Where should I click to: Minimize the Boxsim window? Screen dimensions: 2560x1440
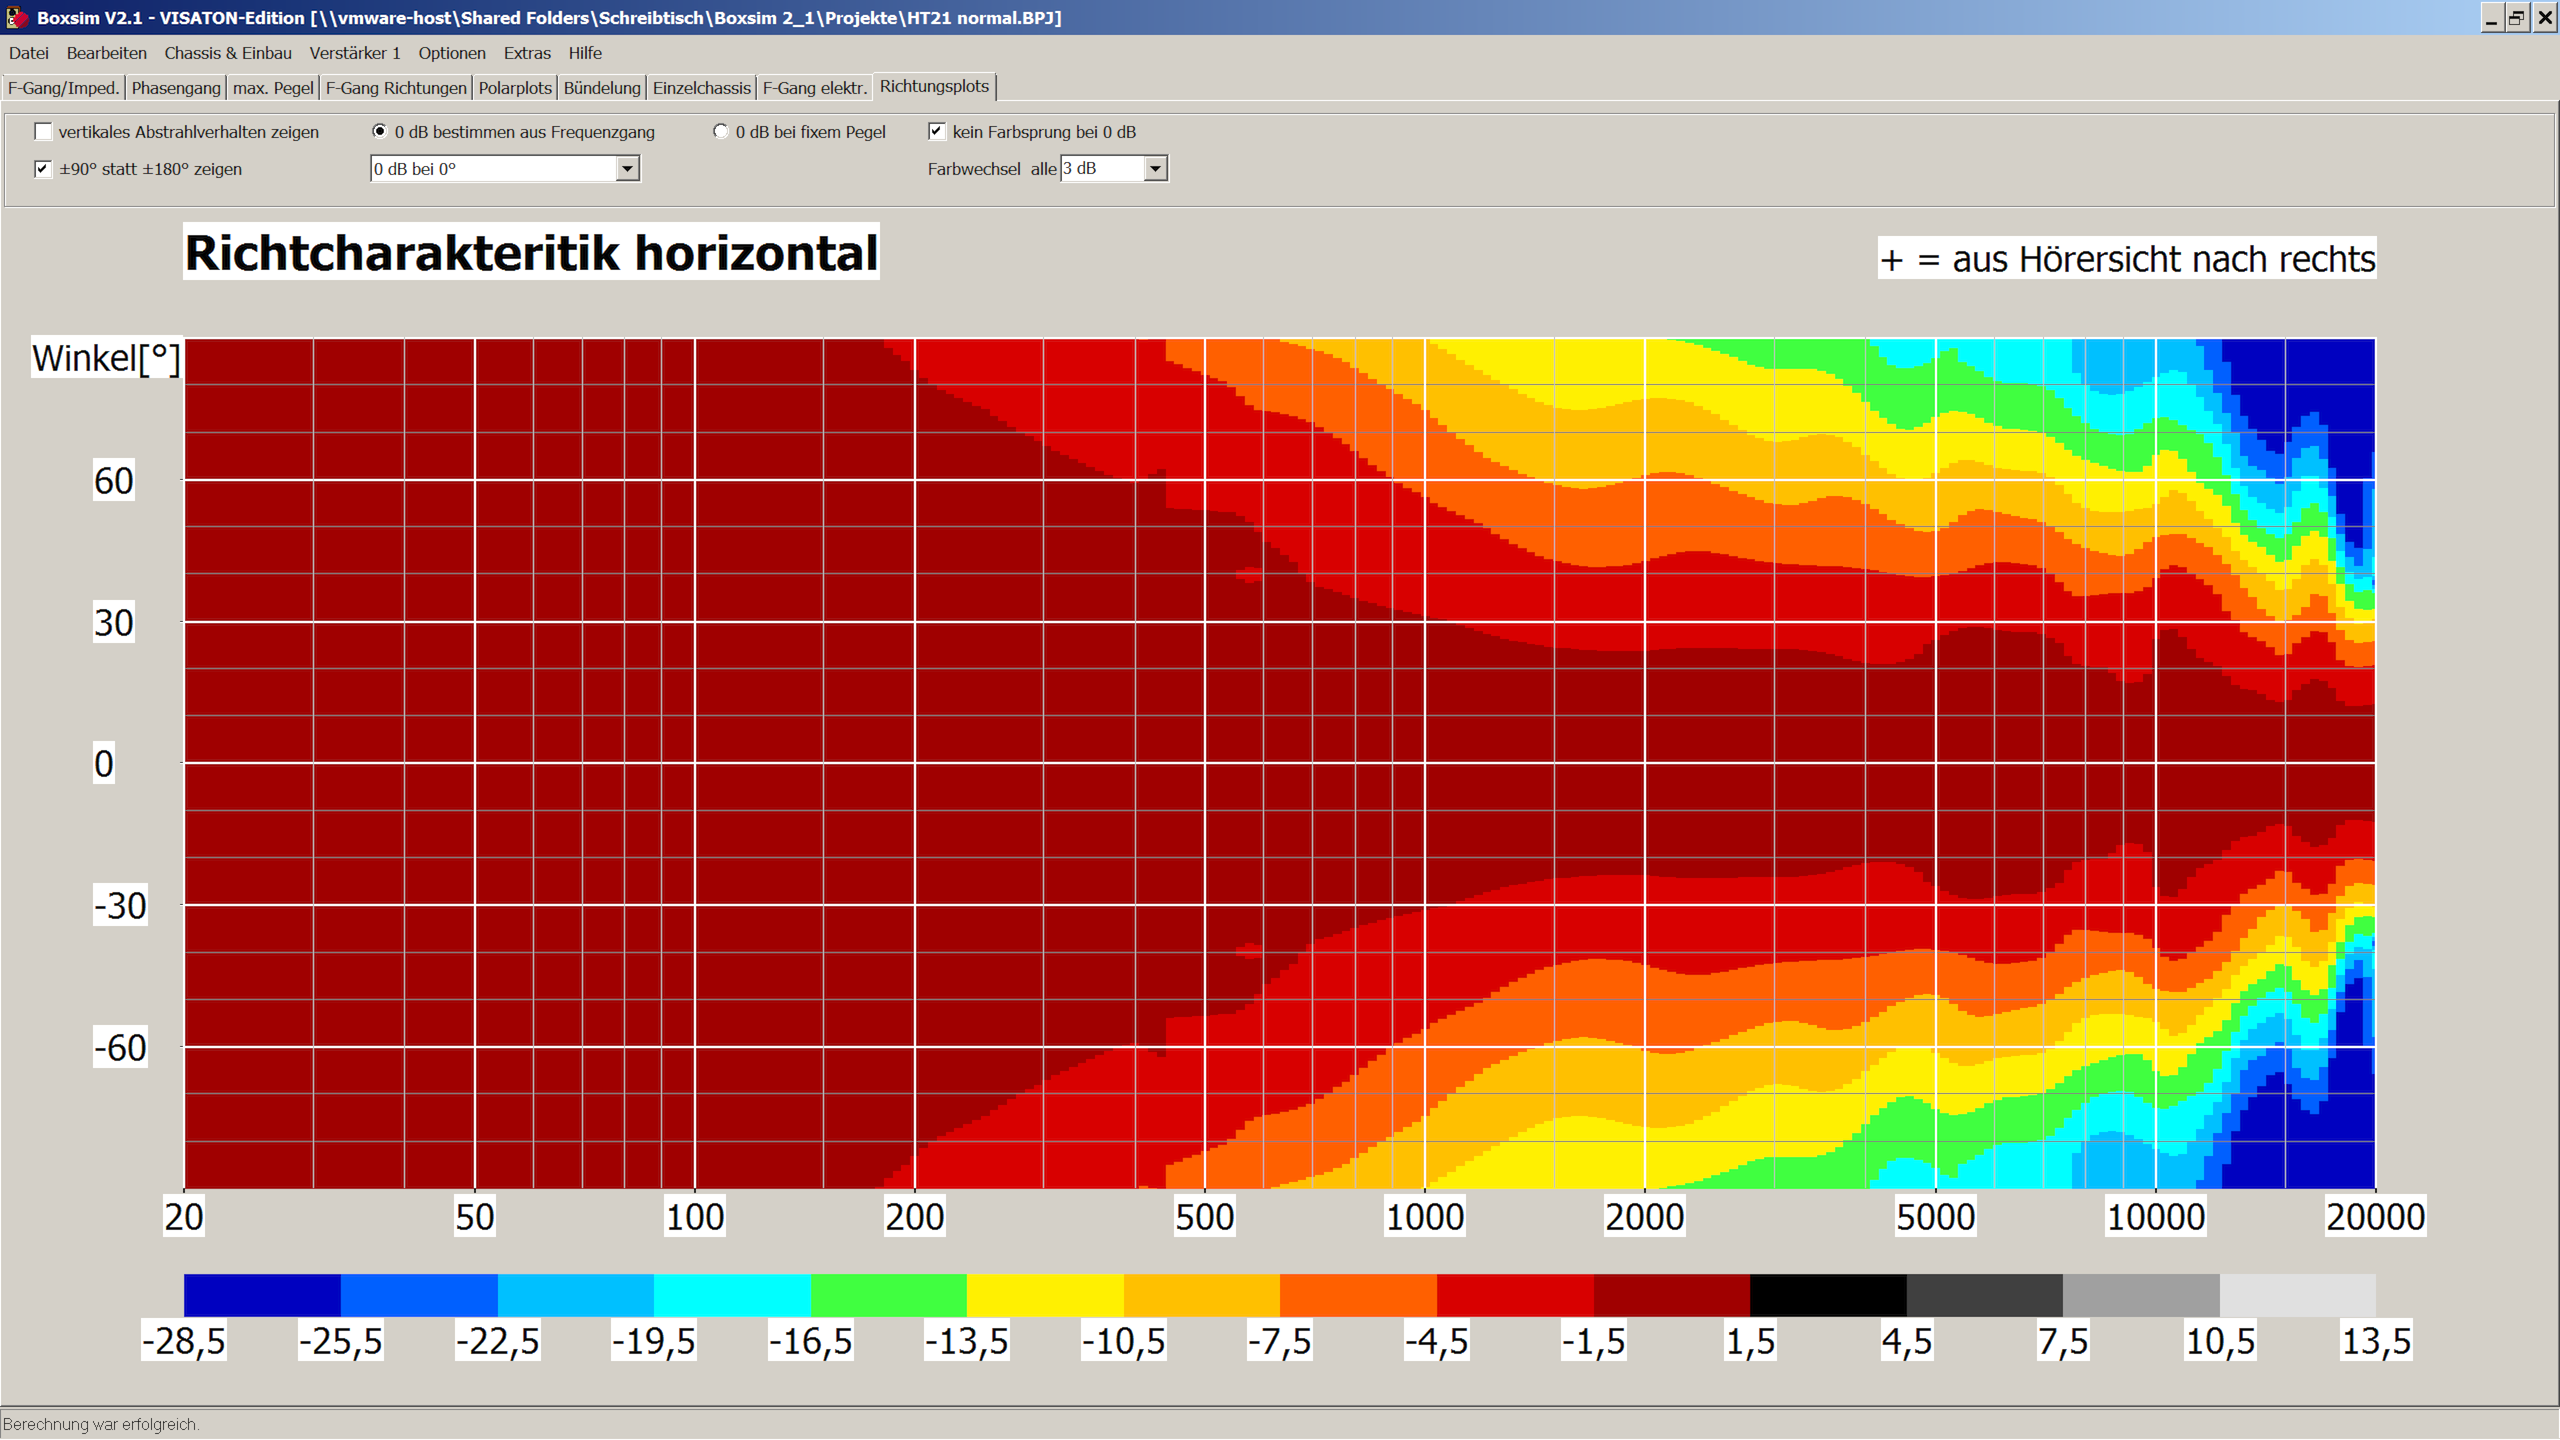click(x=2492, y=18)
